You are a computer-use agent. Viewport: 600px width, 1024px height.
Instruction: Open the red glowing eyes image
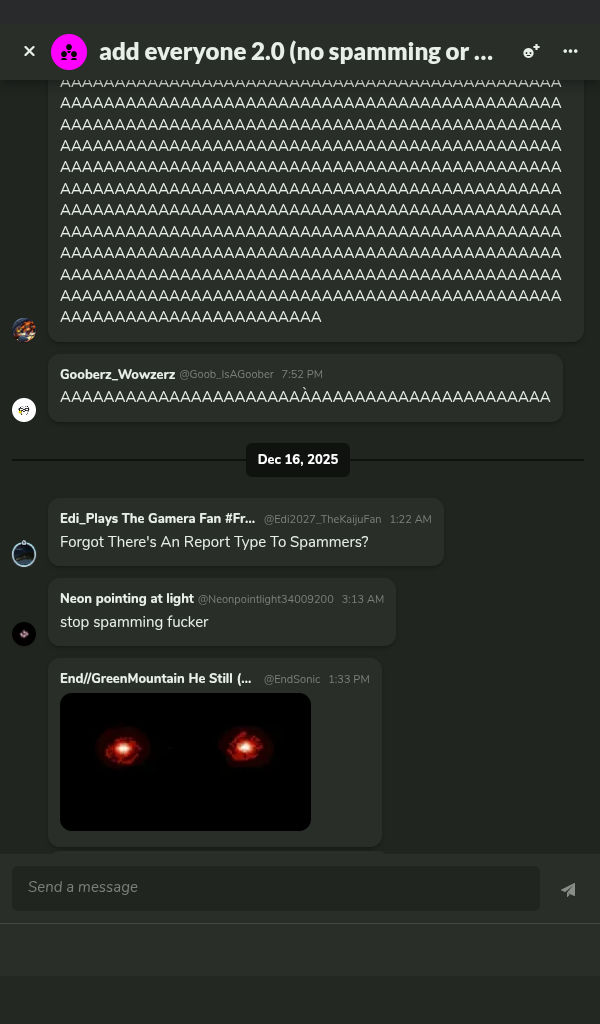point(185,761)
